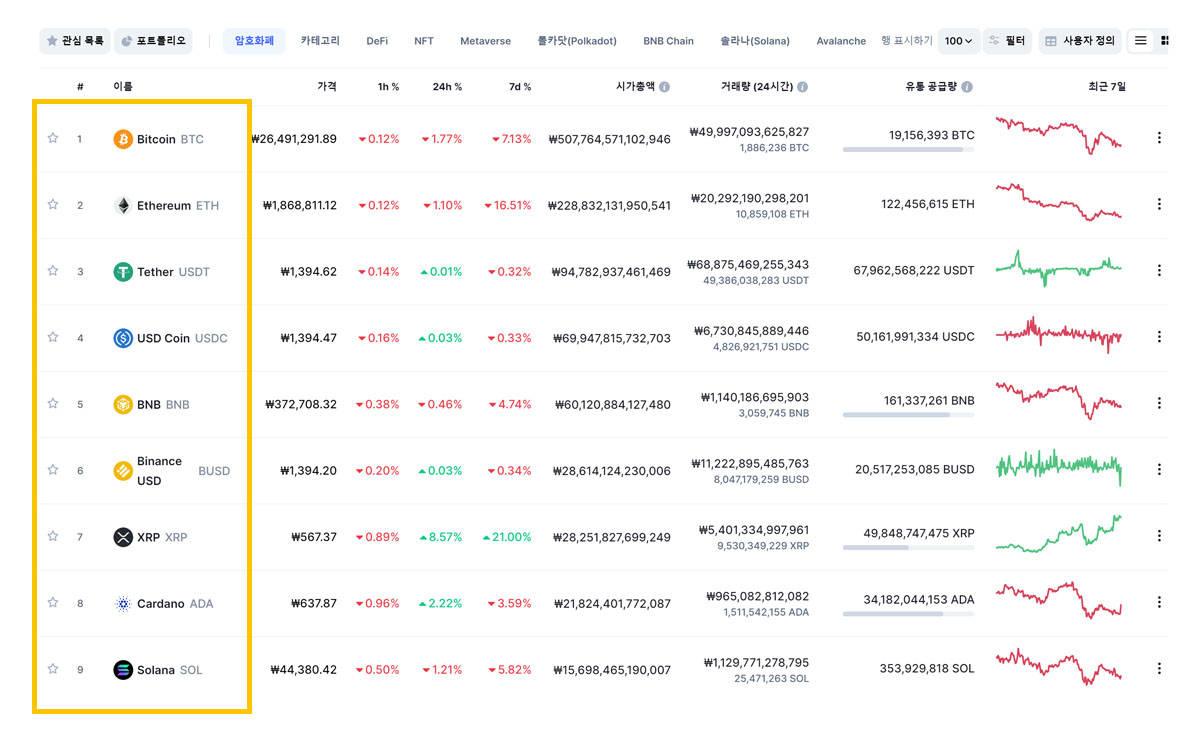1203x739 pixels.
Task: Click Ethereum market cap ₩228,832,131,950,541
Action: click(609, 205)
